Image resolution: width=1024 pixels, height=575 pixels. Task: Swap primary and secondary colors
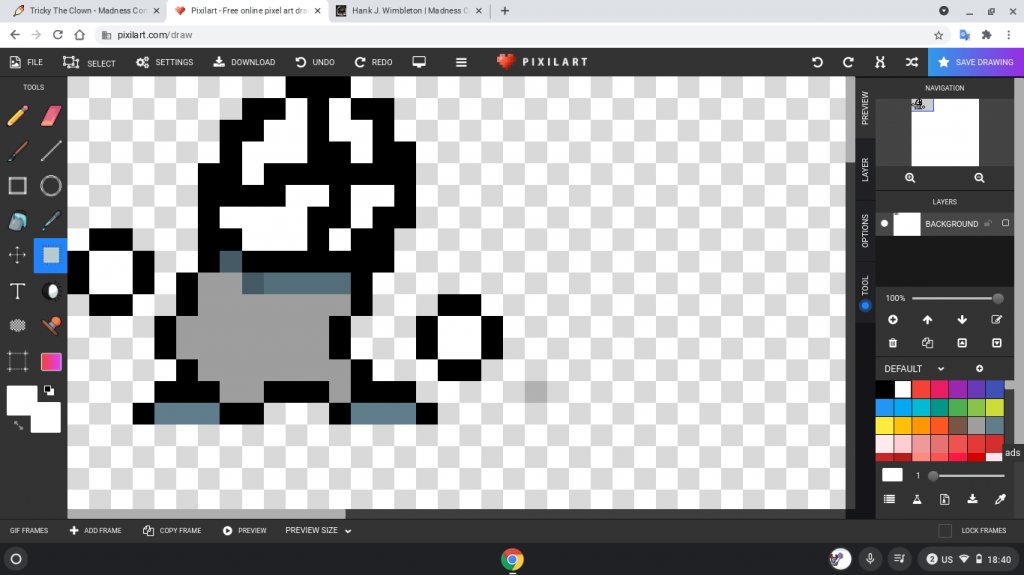(x=18, y=426)
